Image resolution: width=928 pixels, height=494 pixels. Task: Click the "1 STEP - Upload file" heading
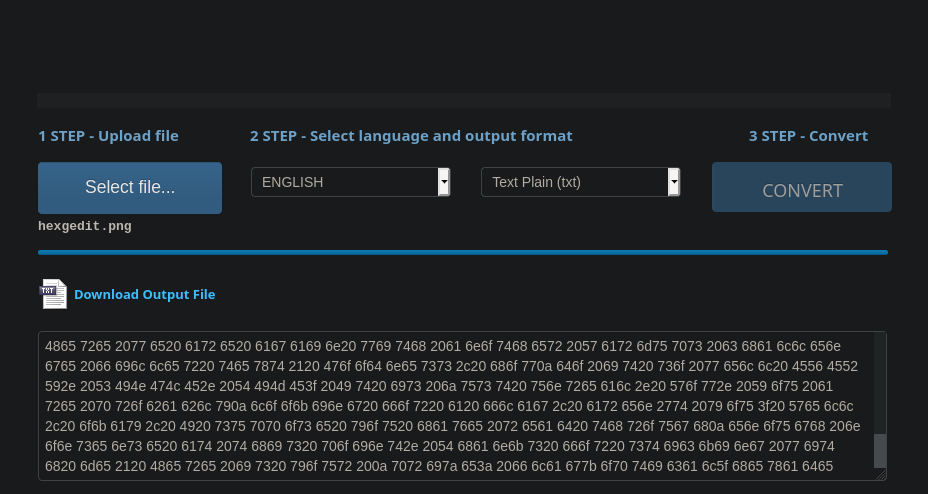click(x=108, y=136)
